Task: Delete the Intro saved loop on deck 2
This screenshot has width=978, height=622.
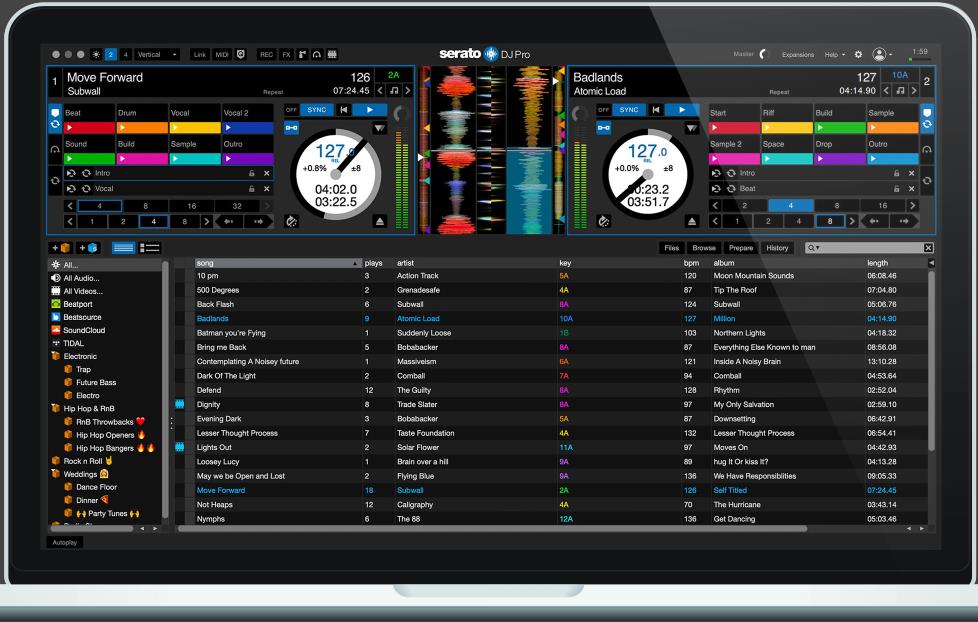Action: [911, 173]
